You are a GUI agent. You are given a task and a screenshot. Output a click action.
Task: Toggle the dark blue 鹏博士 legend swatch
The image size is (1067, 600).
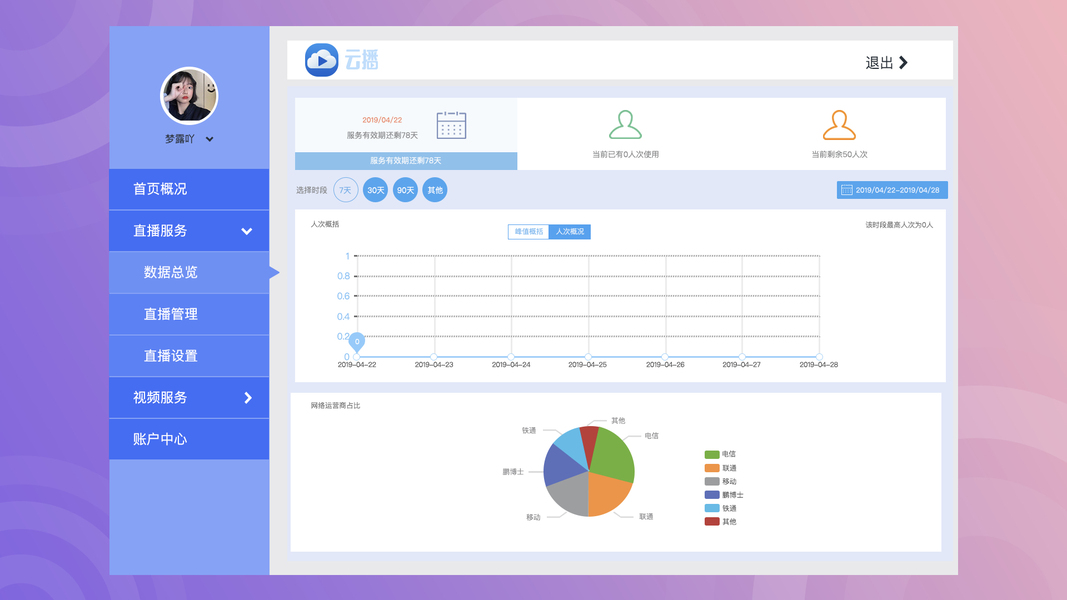pos(712,495)
